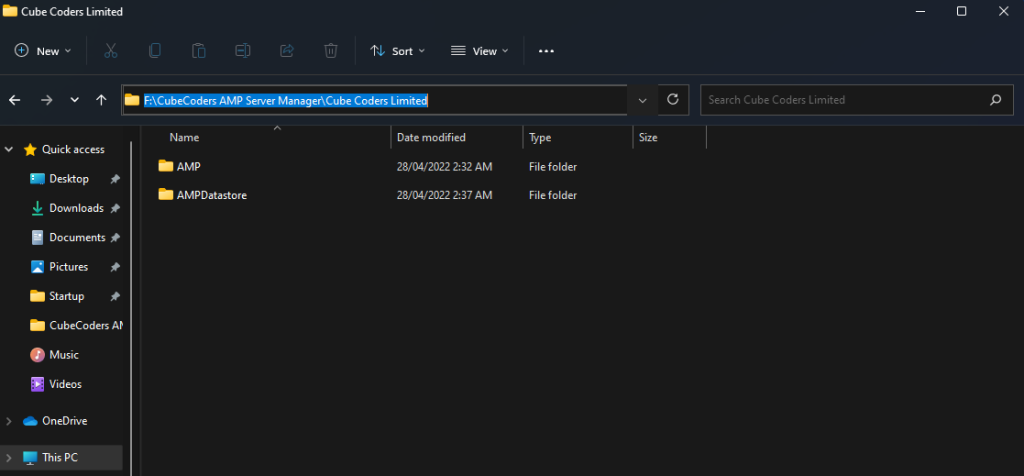Click the This PC monitor icon
The height and width of the screenshot is (476, 1024).
pos(30,458)
